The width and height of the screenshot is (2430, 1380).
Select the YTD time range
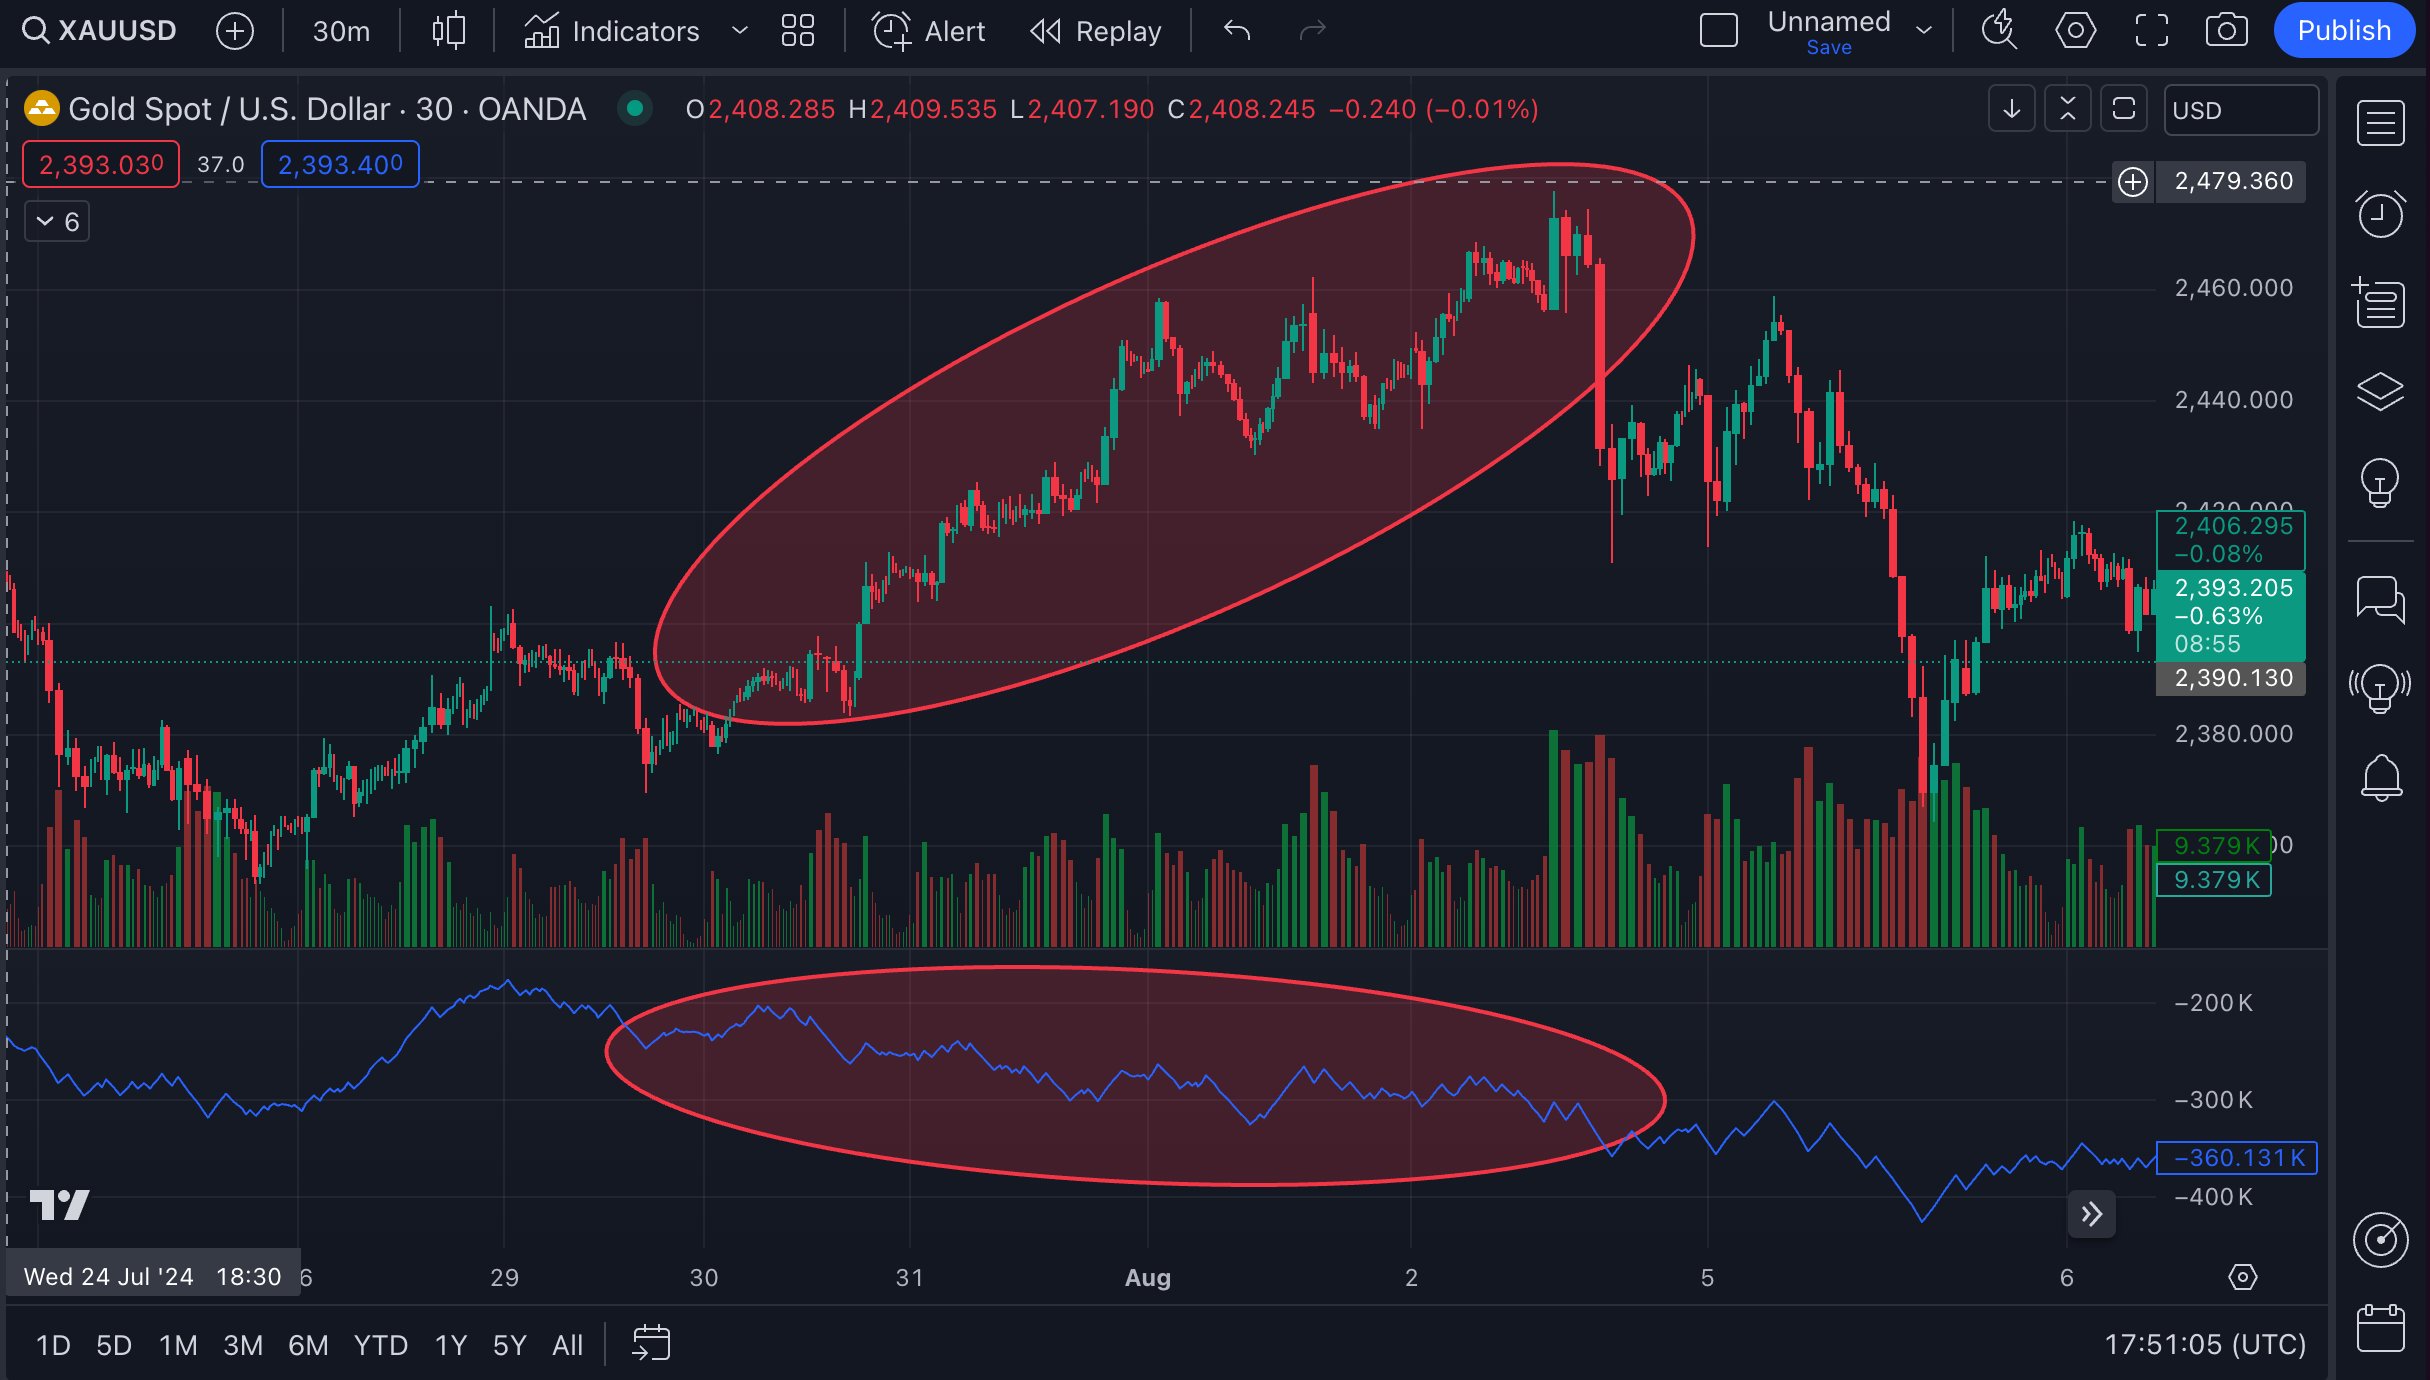click(380, 1345)
